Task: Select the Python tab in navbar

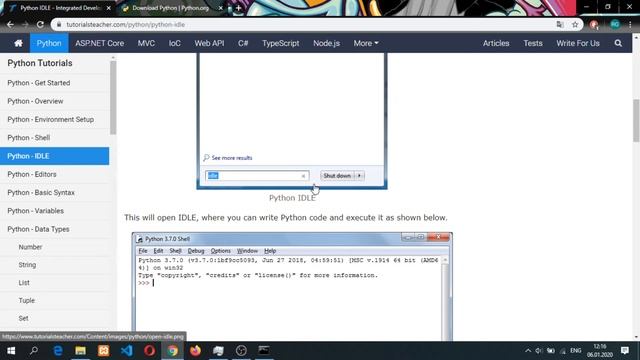Action: [49, 43]
